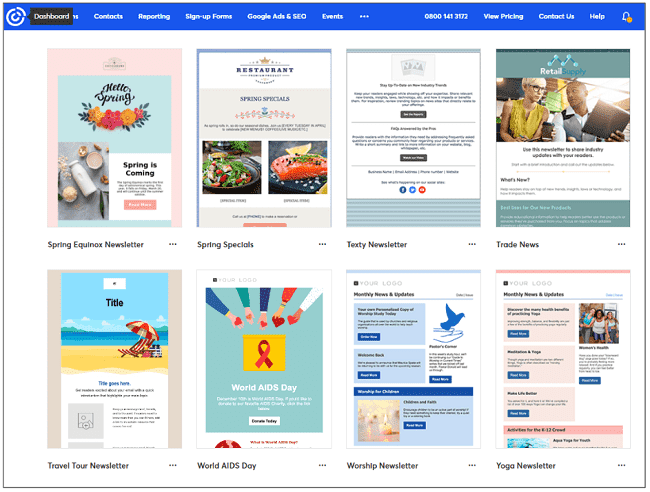The height and width of the screenshot is (492, 650).
Task: Open Sign-up Forms in navigation
Action: click(208, 17)
